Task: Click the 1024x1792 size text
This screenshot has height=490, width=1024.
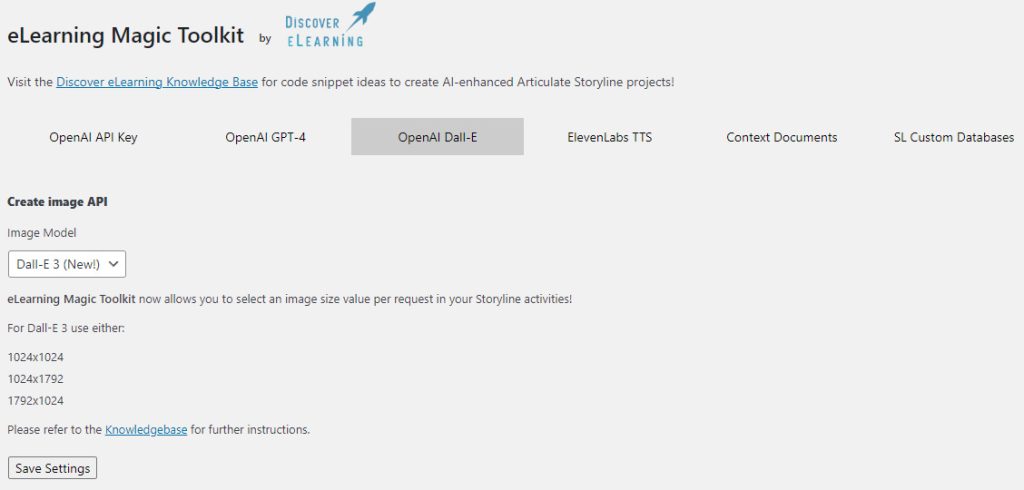Action: (x=36, y=379)
